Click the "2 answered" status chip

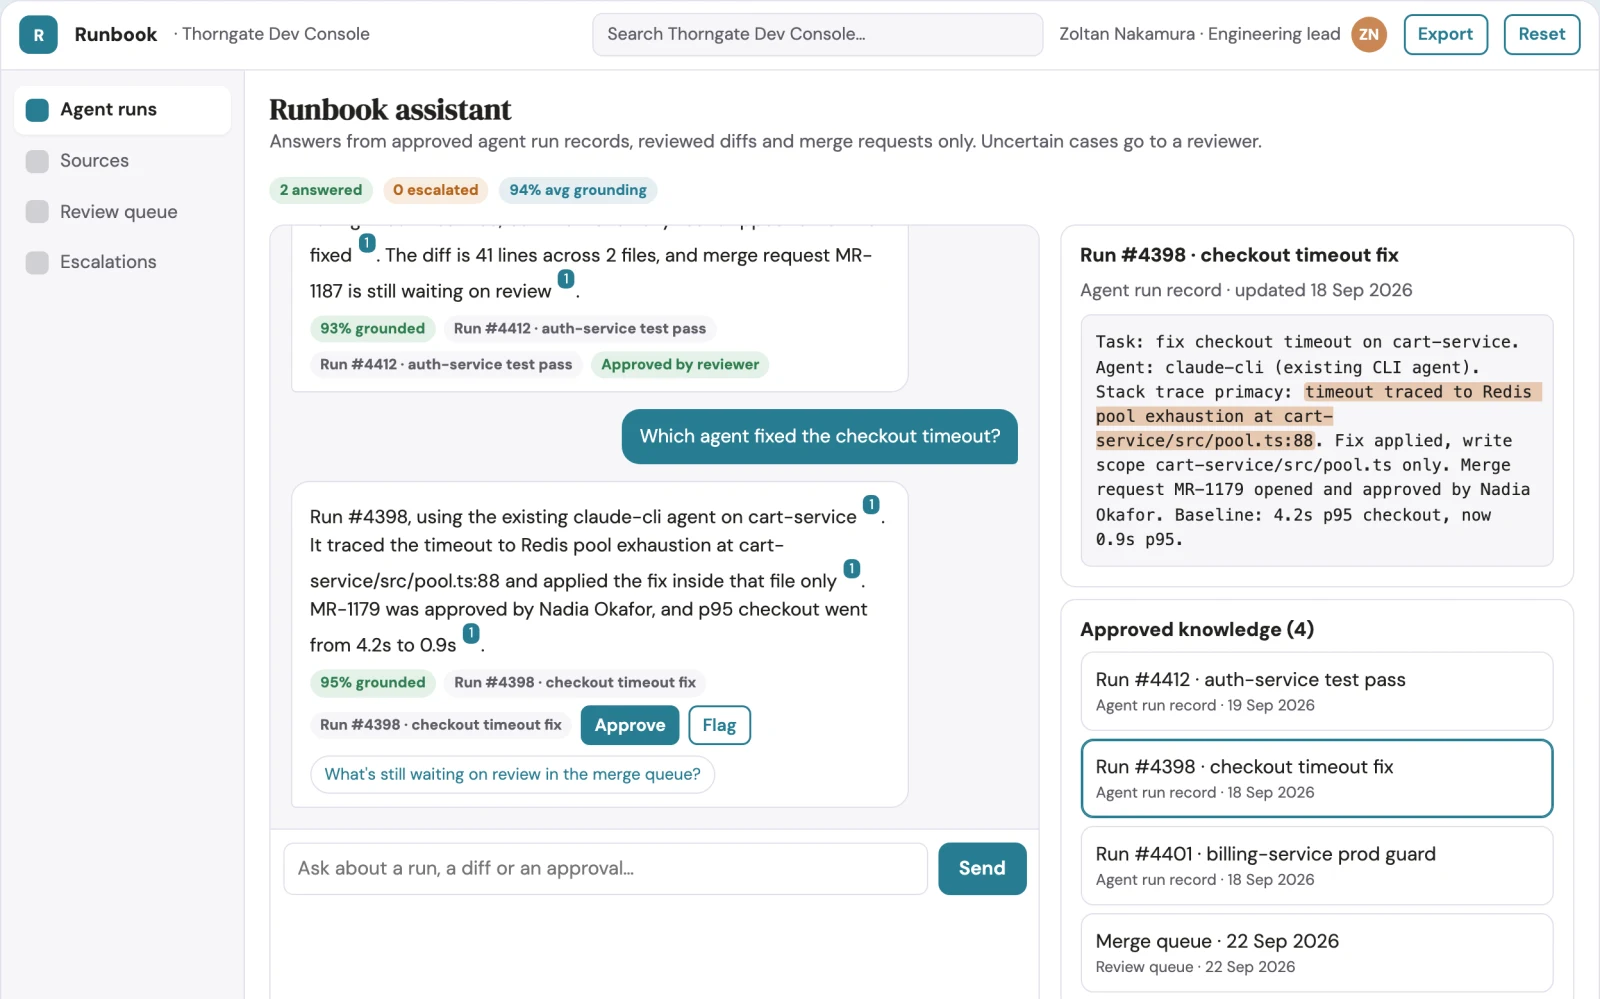coord(321,190)
